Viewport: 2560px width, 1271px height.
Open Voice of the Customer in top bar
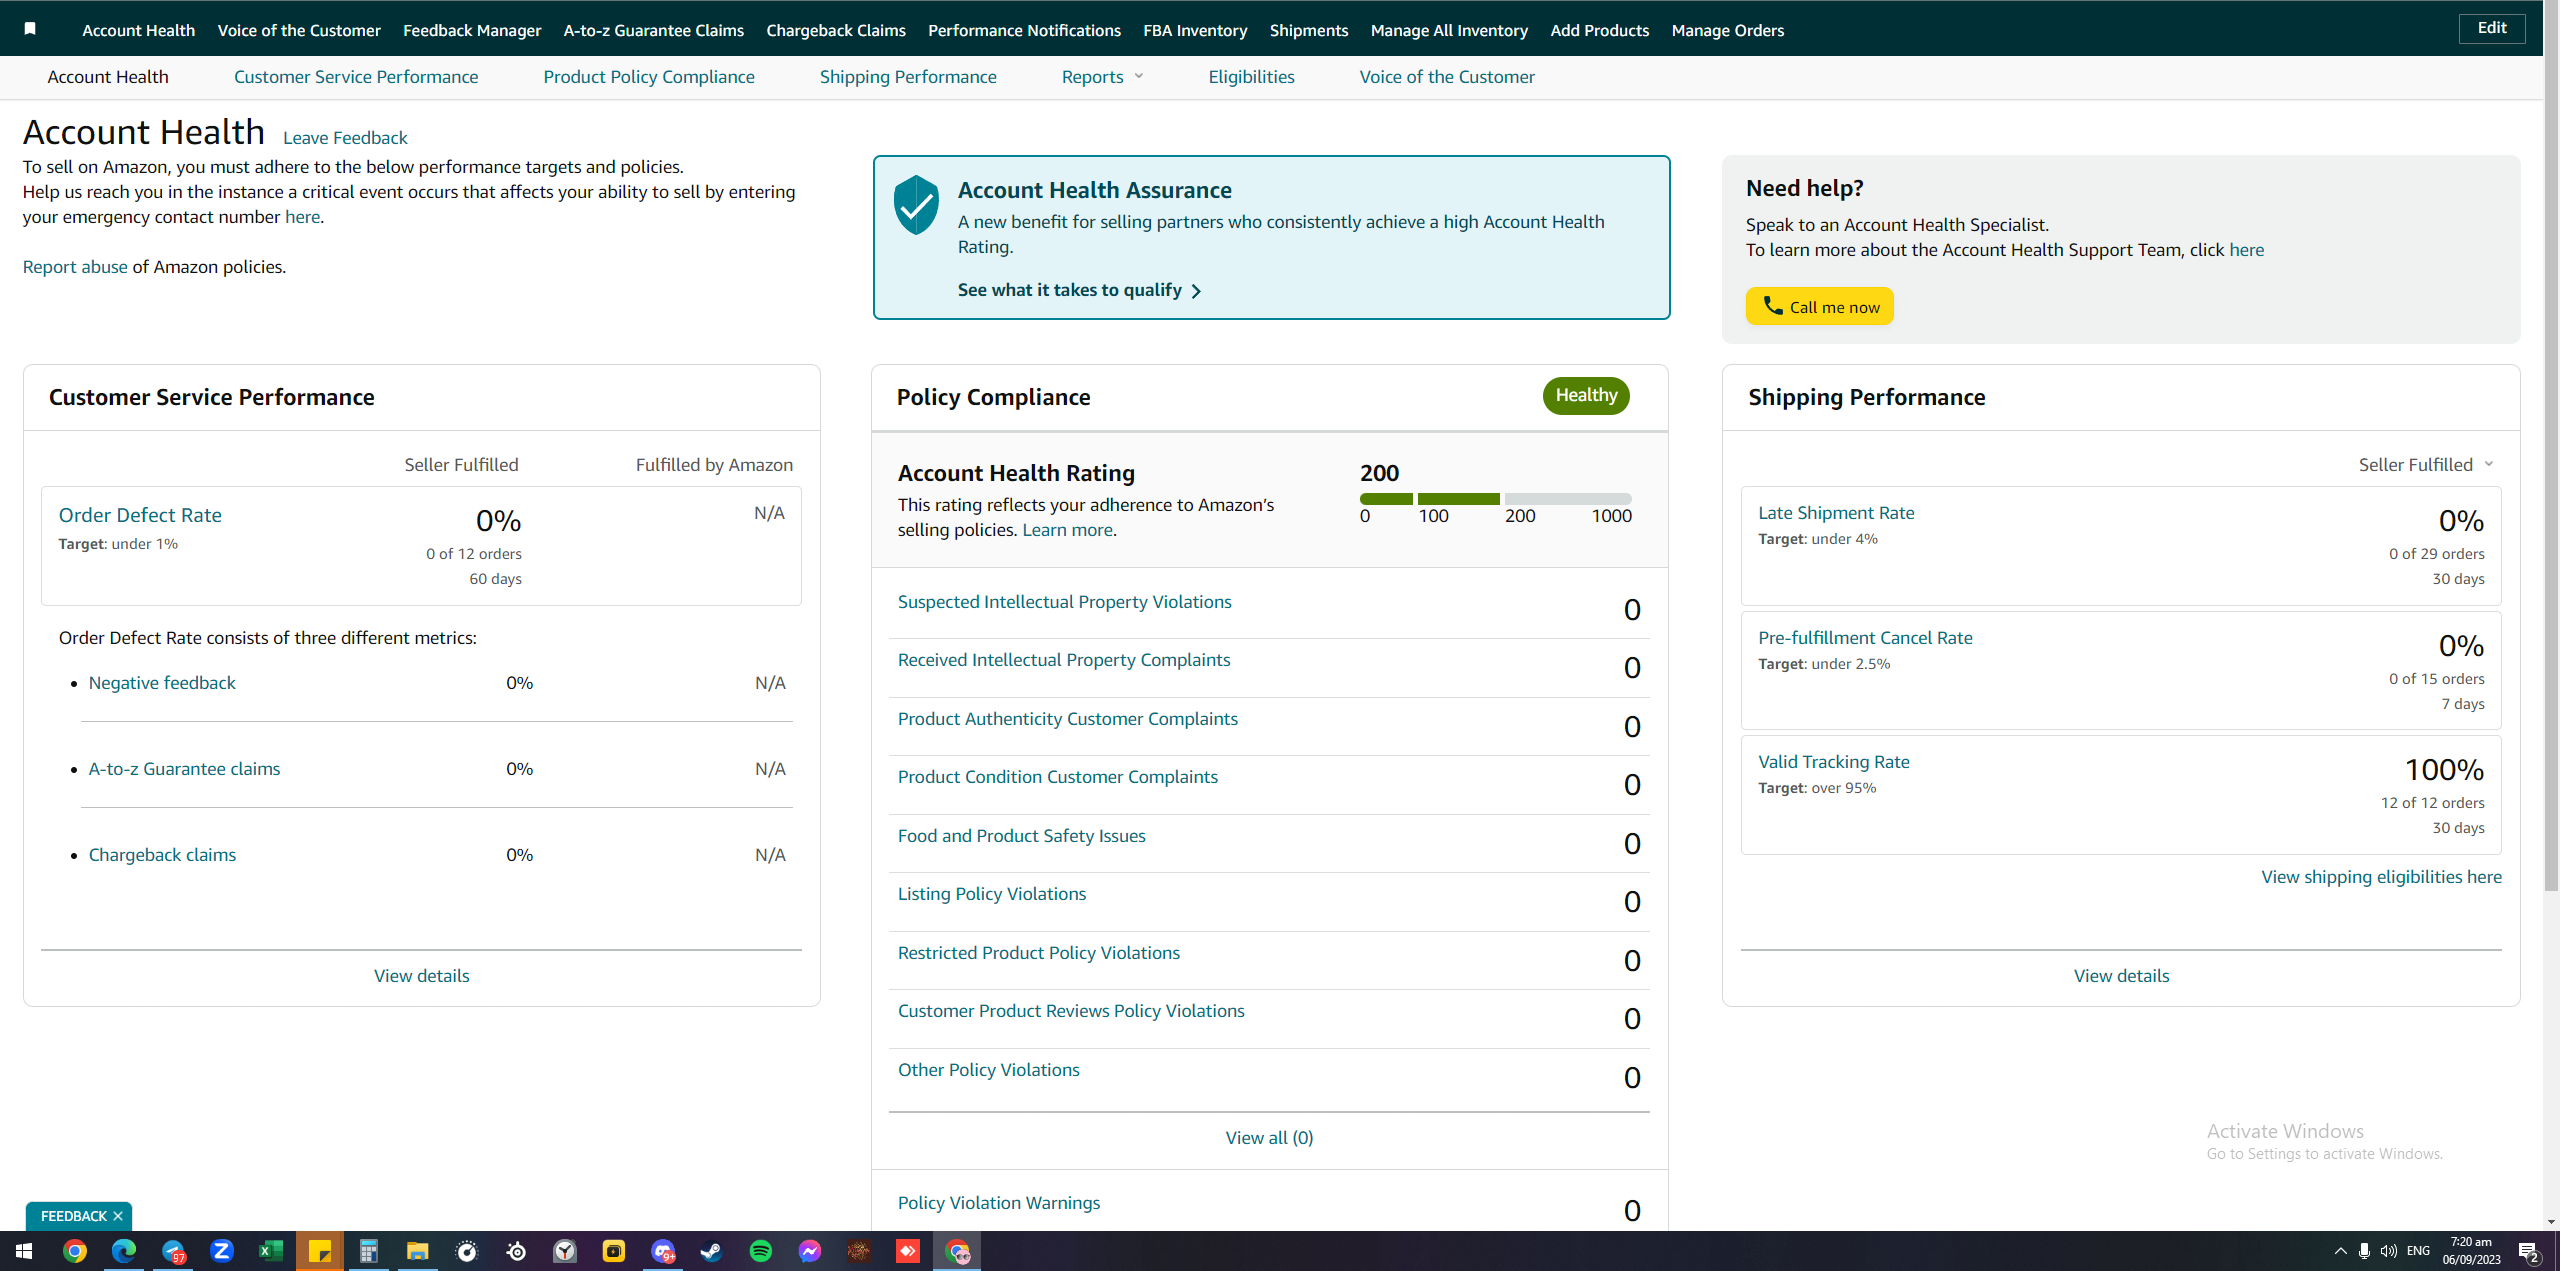point(299,30)
